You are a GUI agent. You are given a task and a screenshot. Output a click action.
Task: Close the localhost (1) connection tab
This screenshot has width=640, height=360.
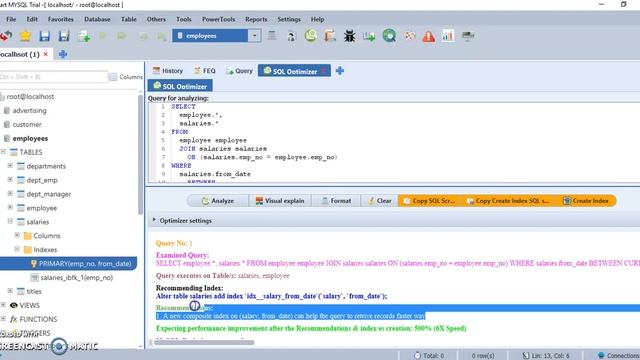click(46, 54)
